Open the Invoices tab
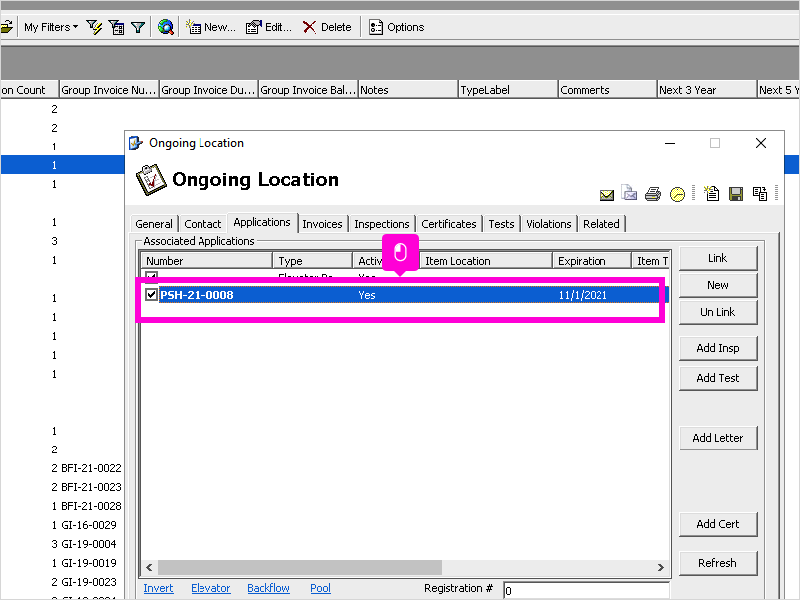800x600 pixels. pyautogui.click(x=322, y=224)
